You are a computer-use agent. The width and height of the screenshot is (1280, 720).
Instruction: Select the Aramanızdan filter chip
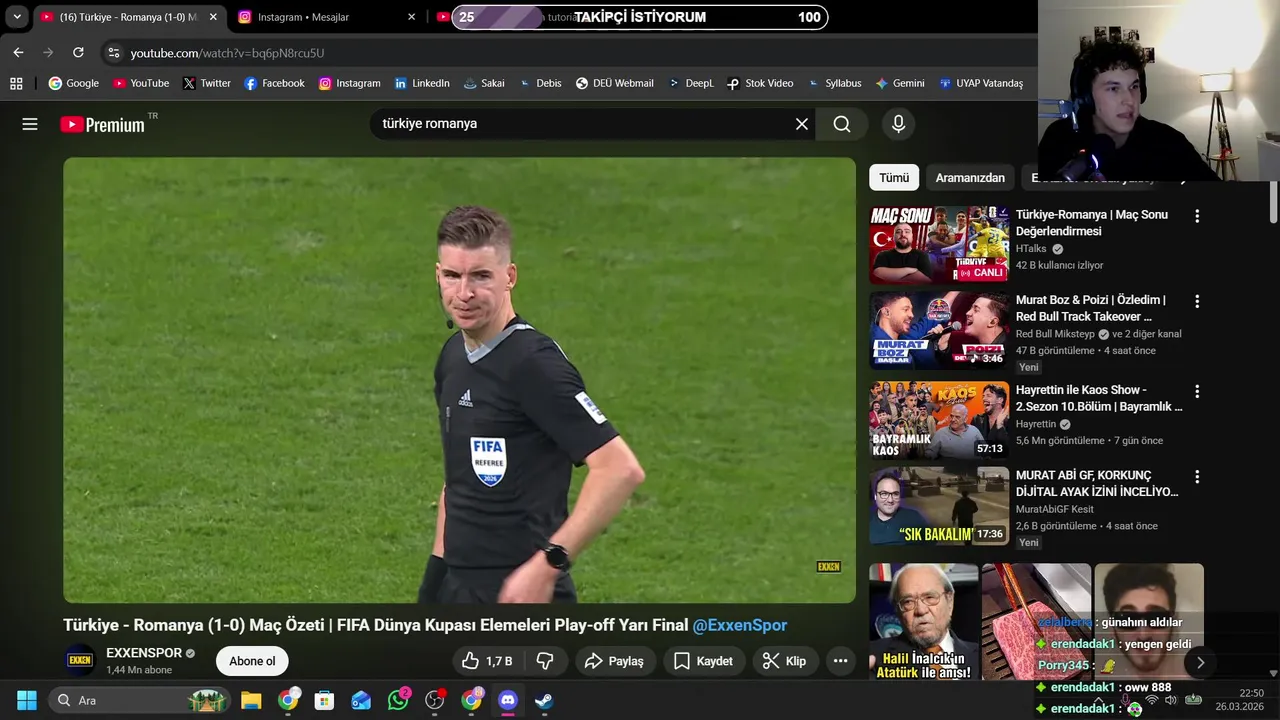[x=970, y=178]
